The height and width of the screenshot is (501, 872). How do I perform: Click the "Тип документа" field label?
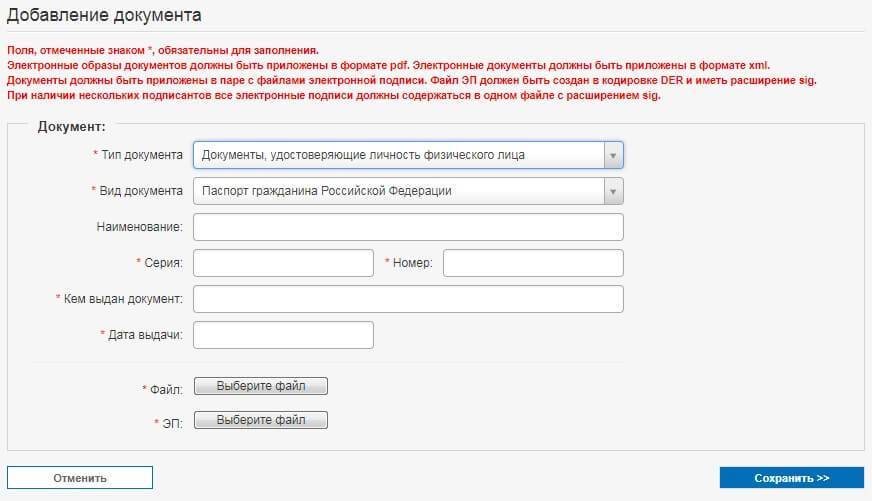pos(141,155)
